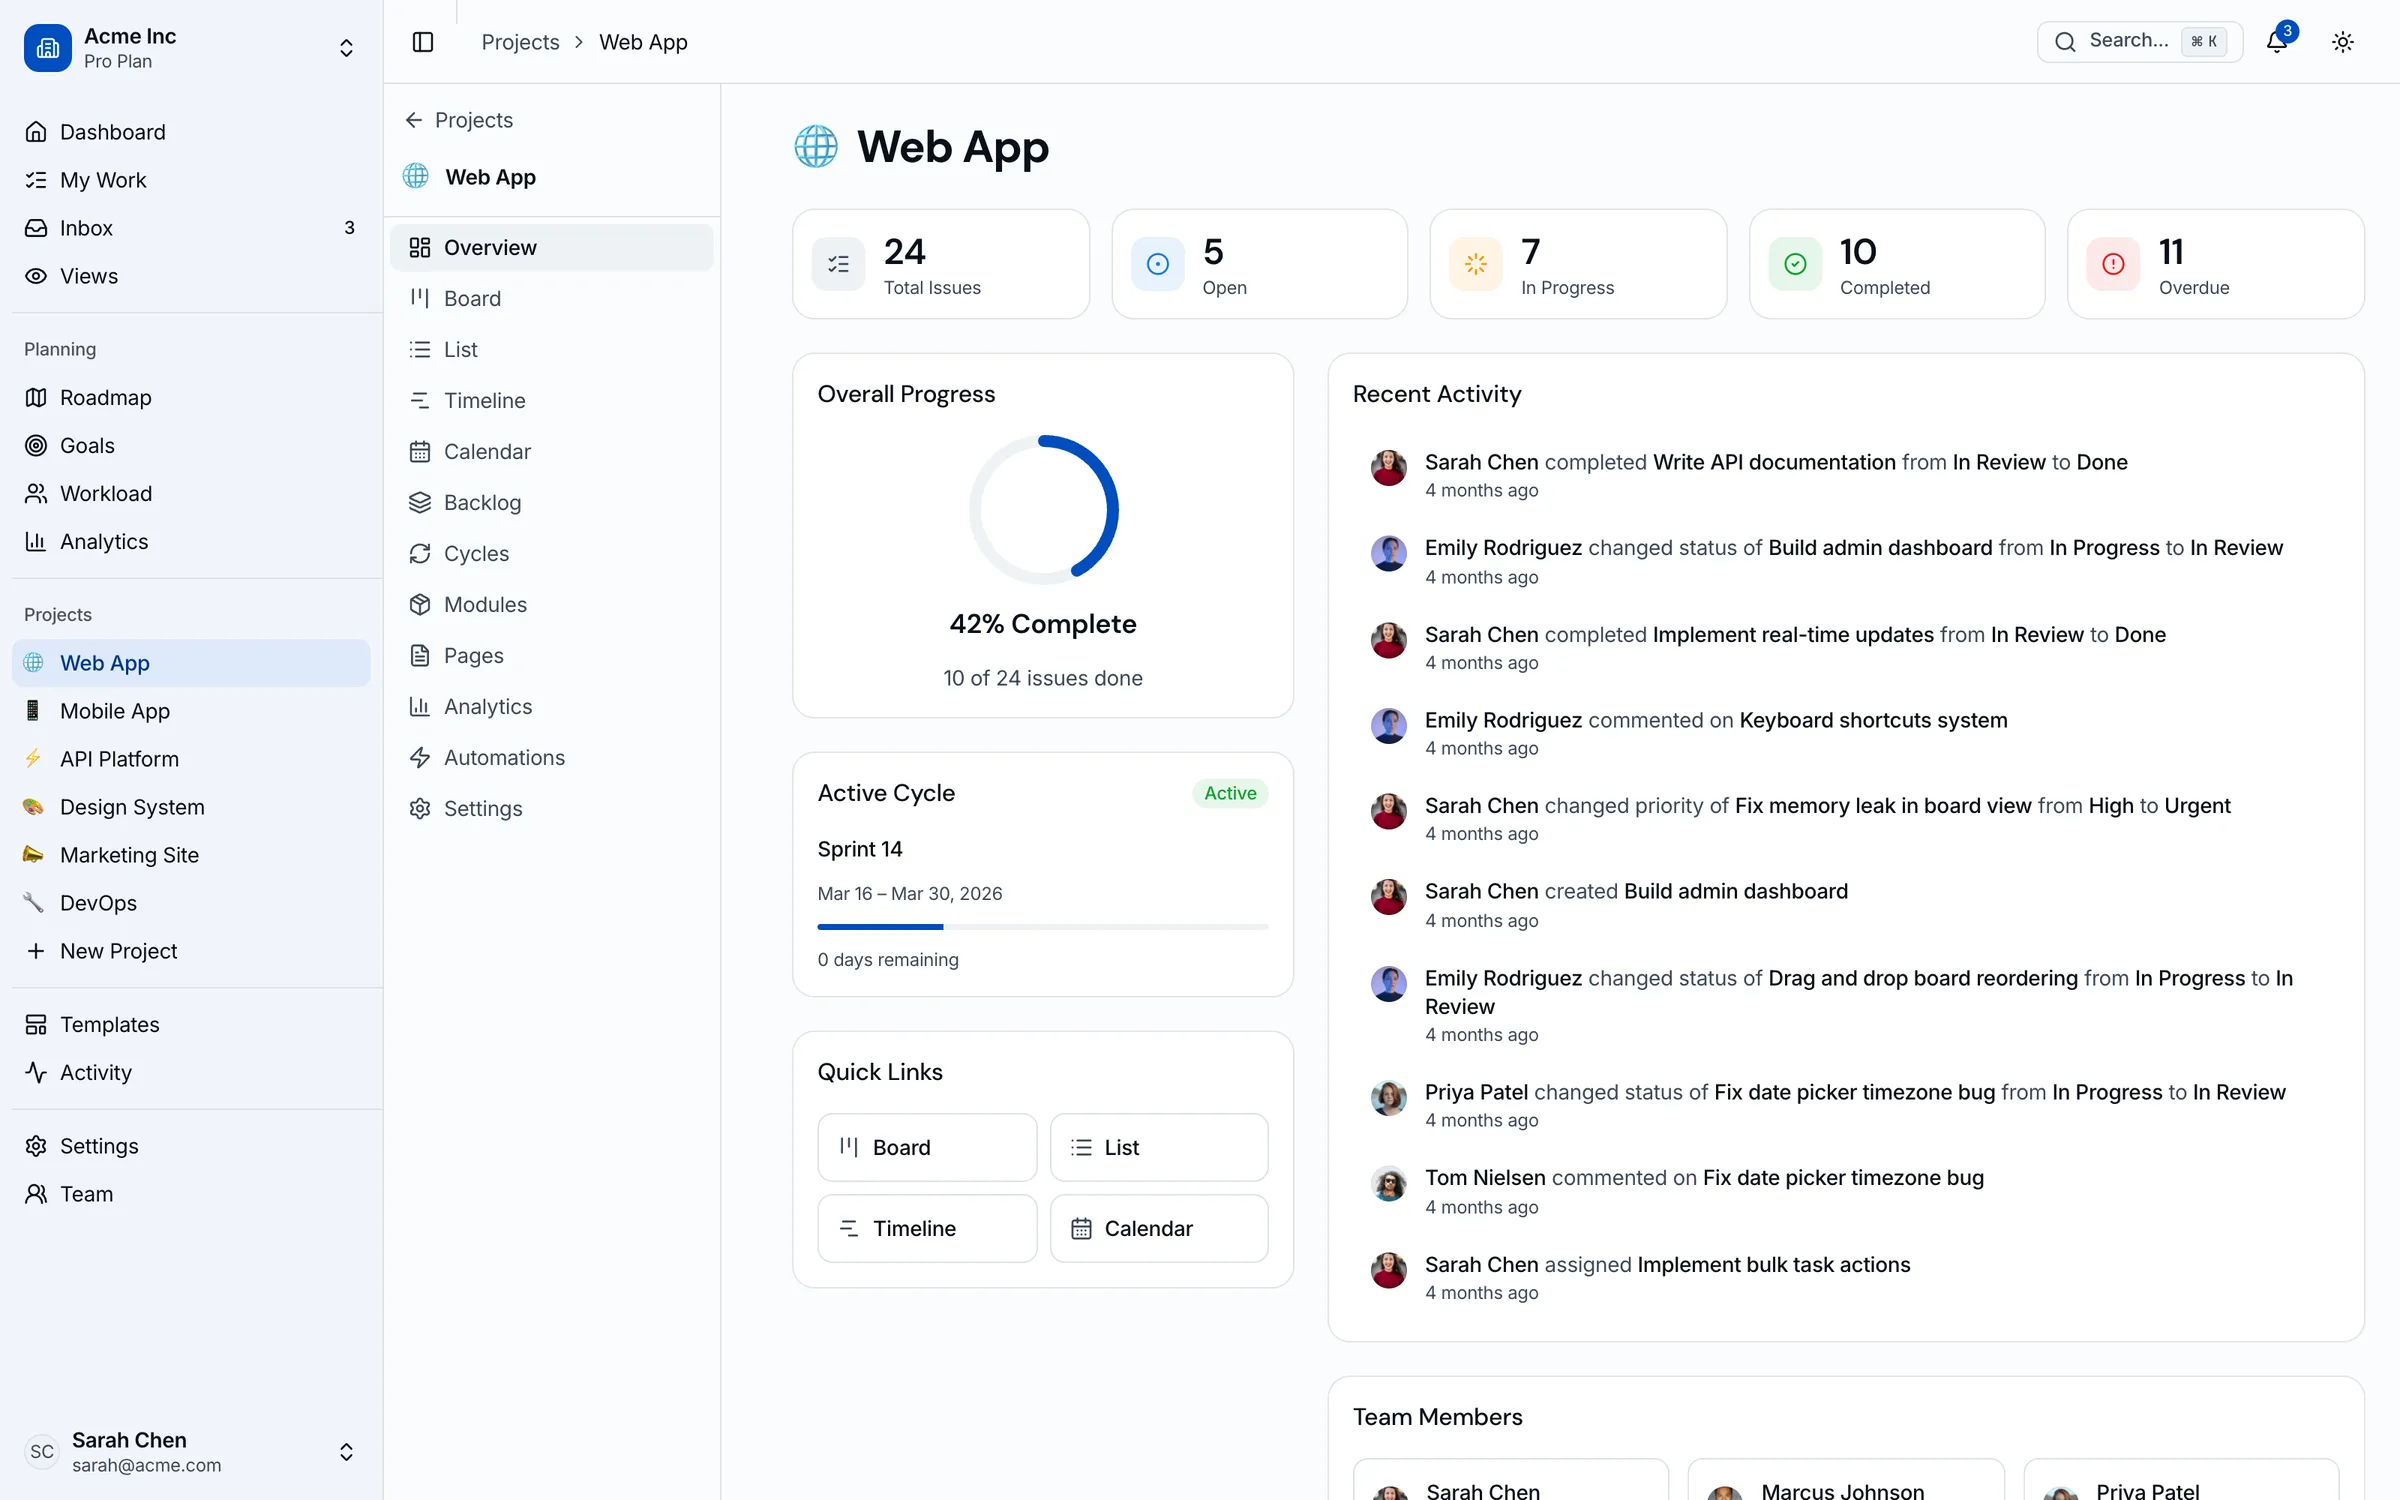Image resolution: width=2400 pixels, height=1500 pixels.
Task: Go to Dashboard in sidebar
Action: (x=191, y=132)
